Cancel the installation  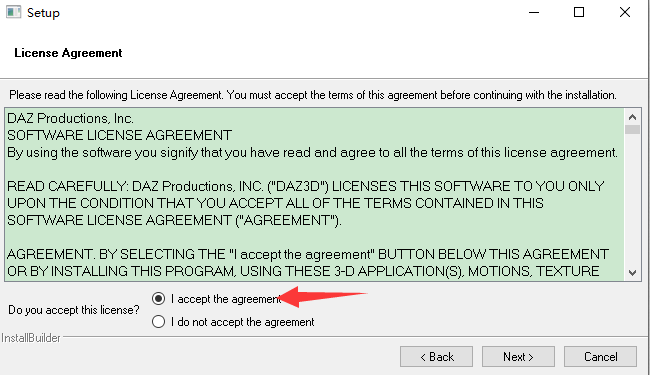coord(600,357)
